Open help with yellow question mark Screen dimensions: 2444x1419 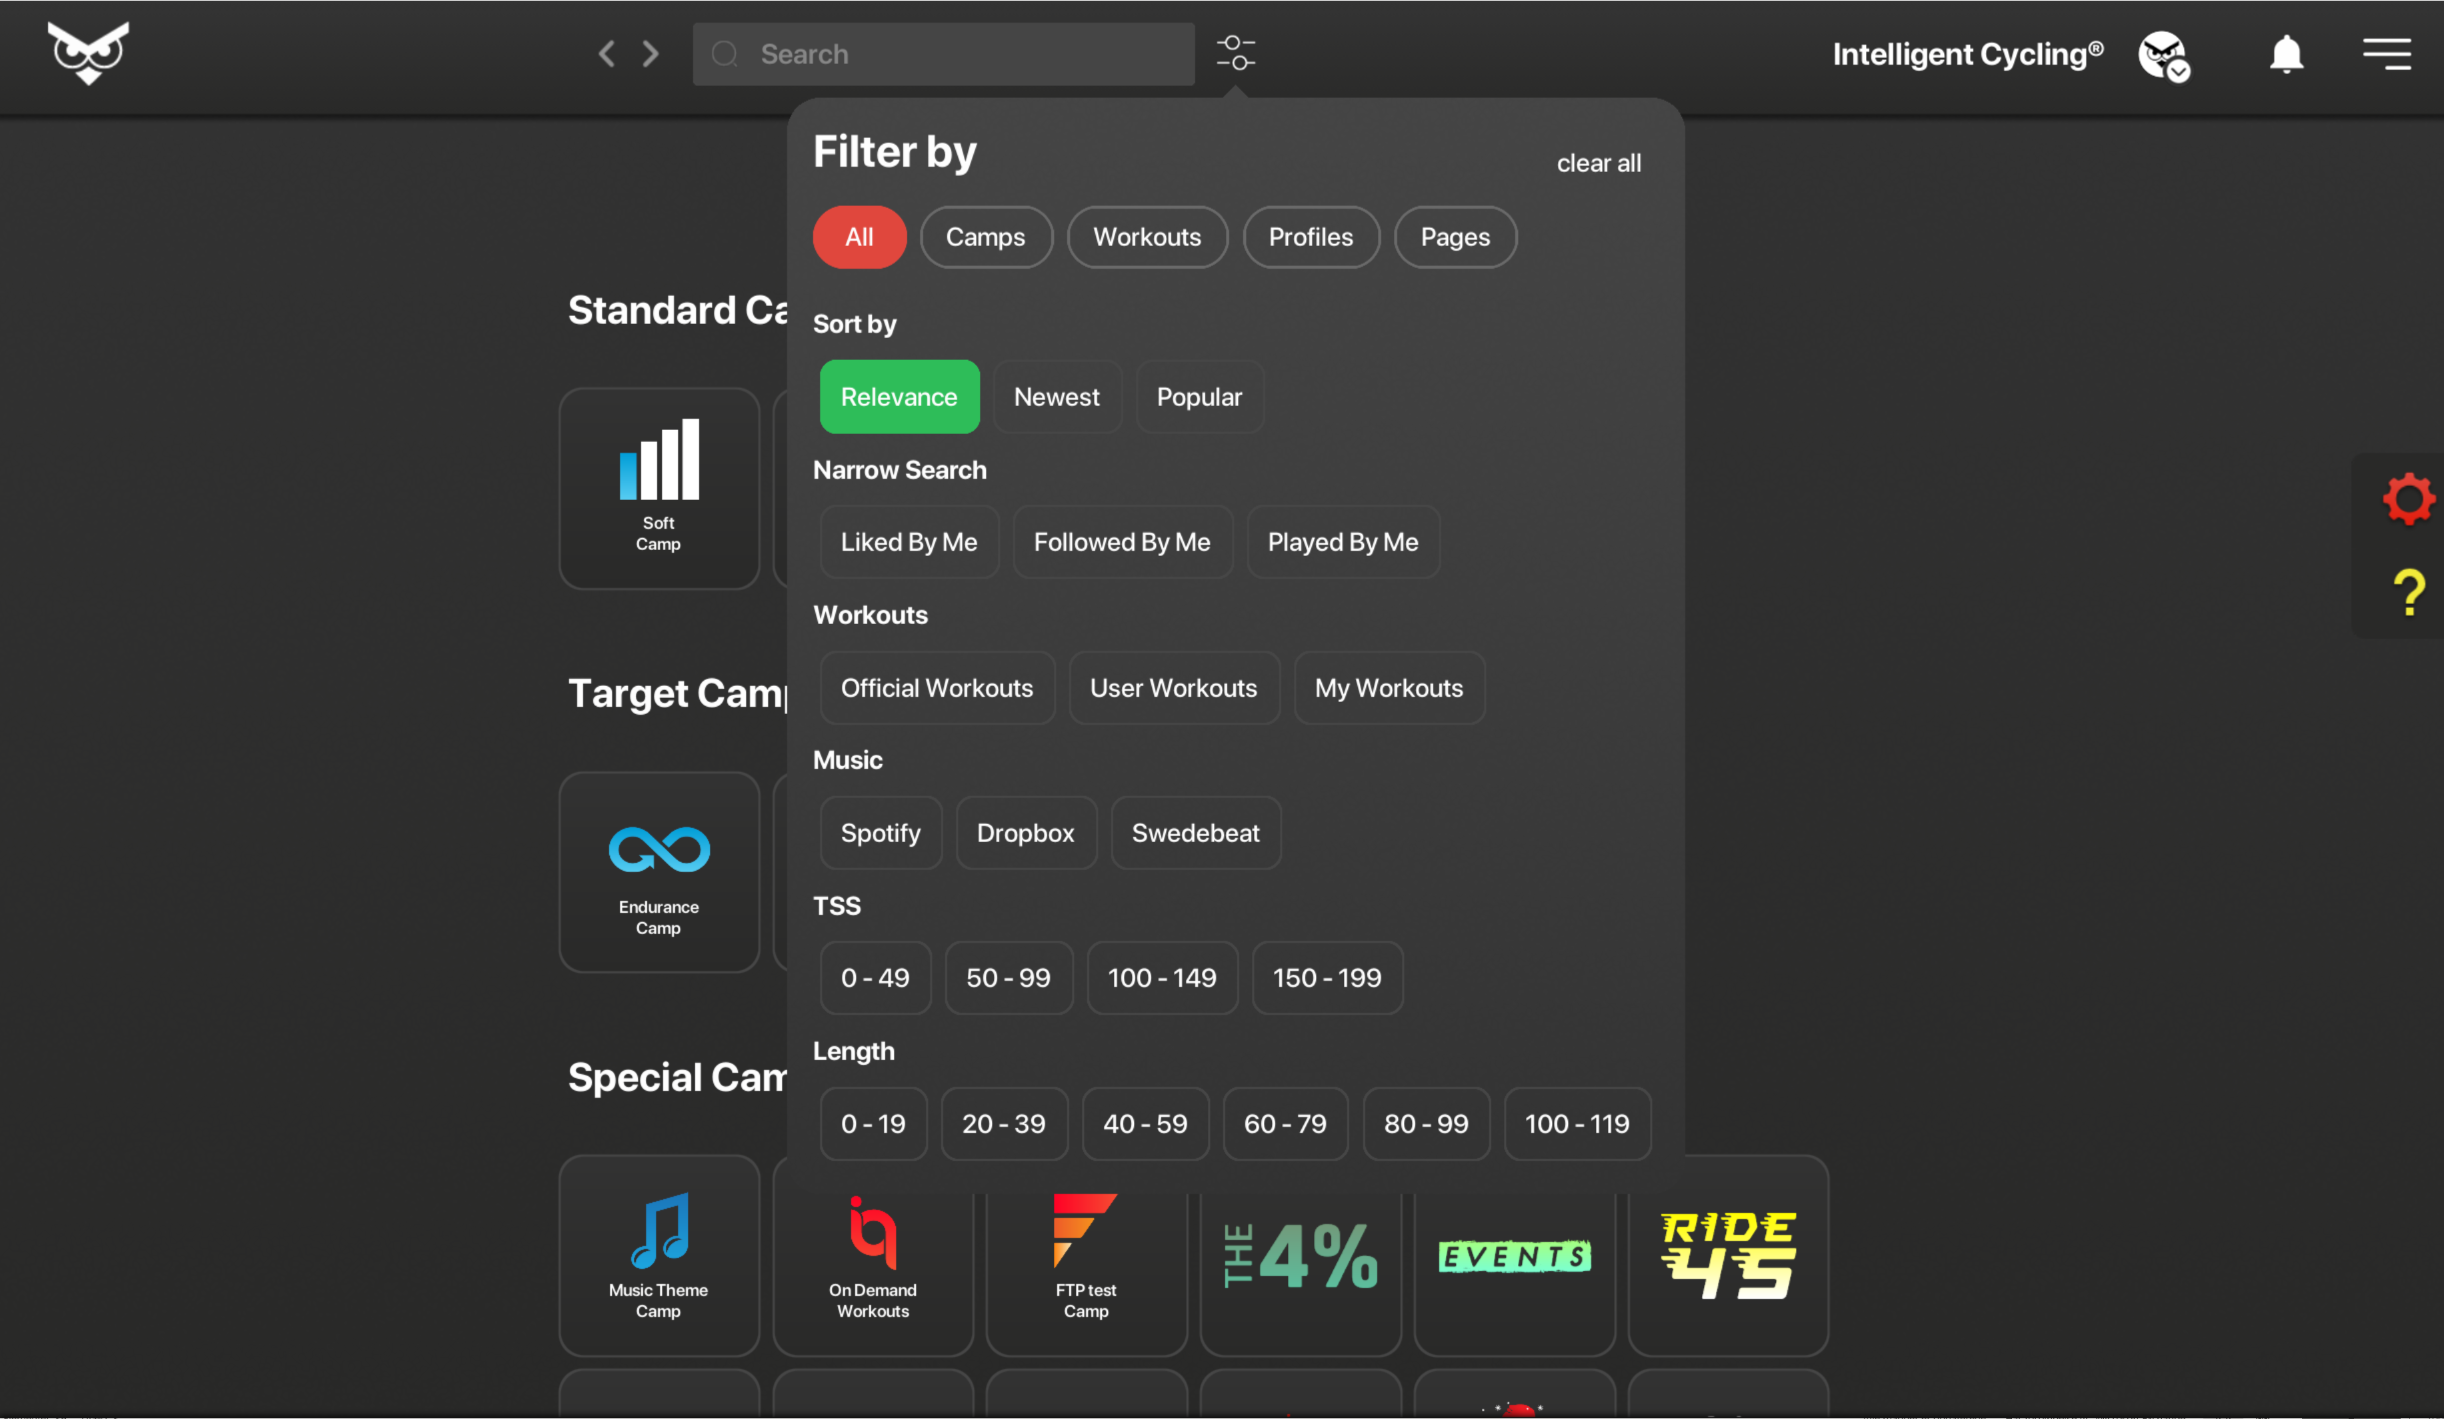2409,592
